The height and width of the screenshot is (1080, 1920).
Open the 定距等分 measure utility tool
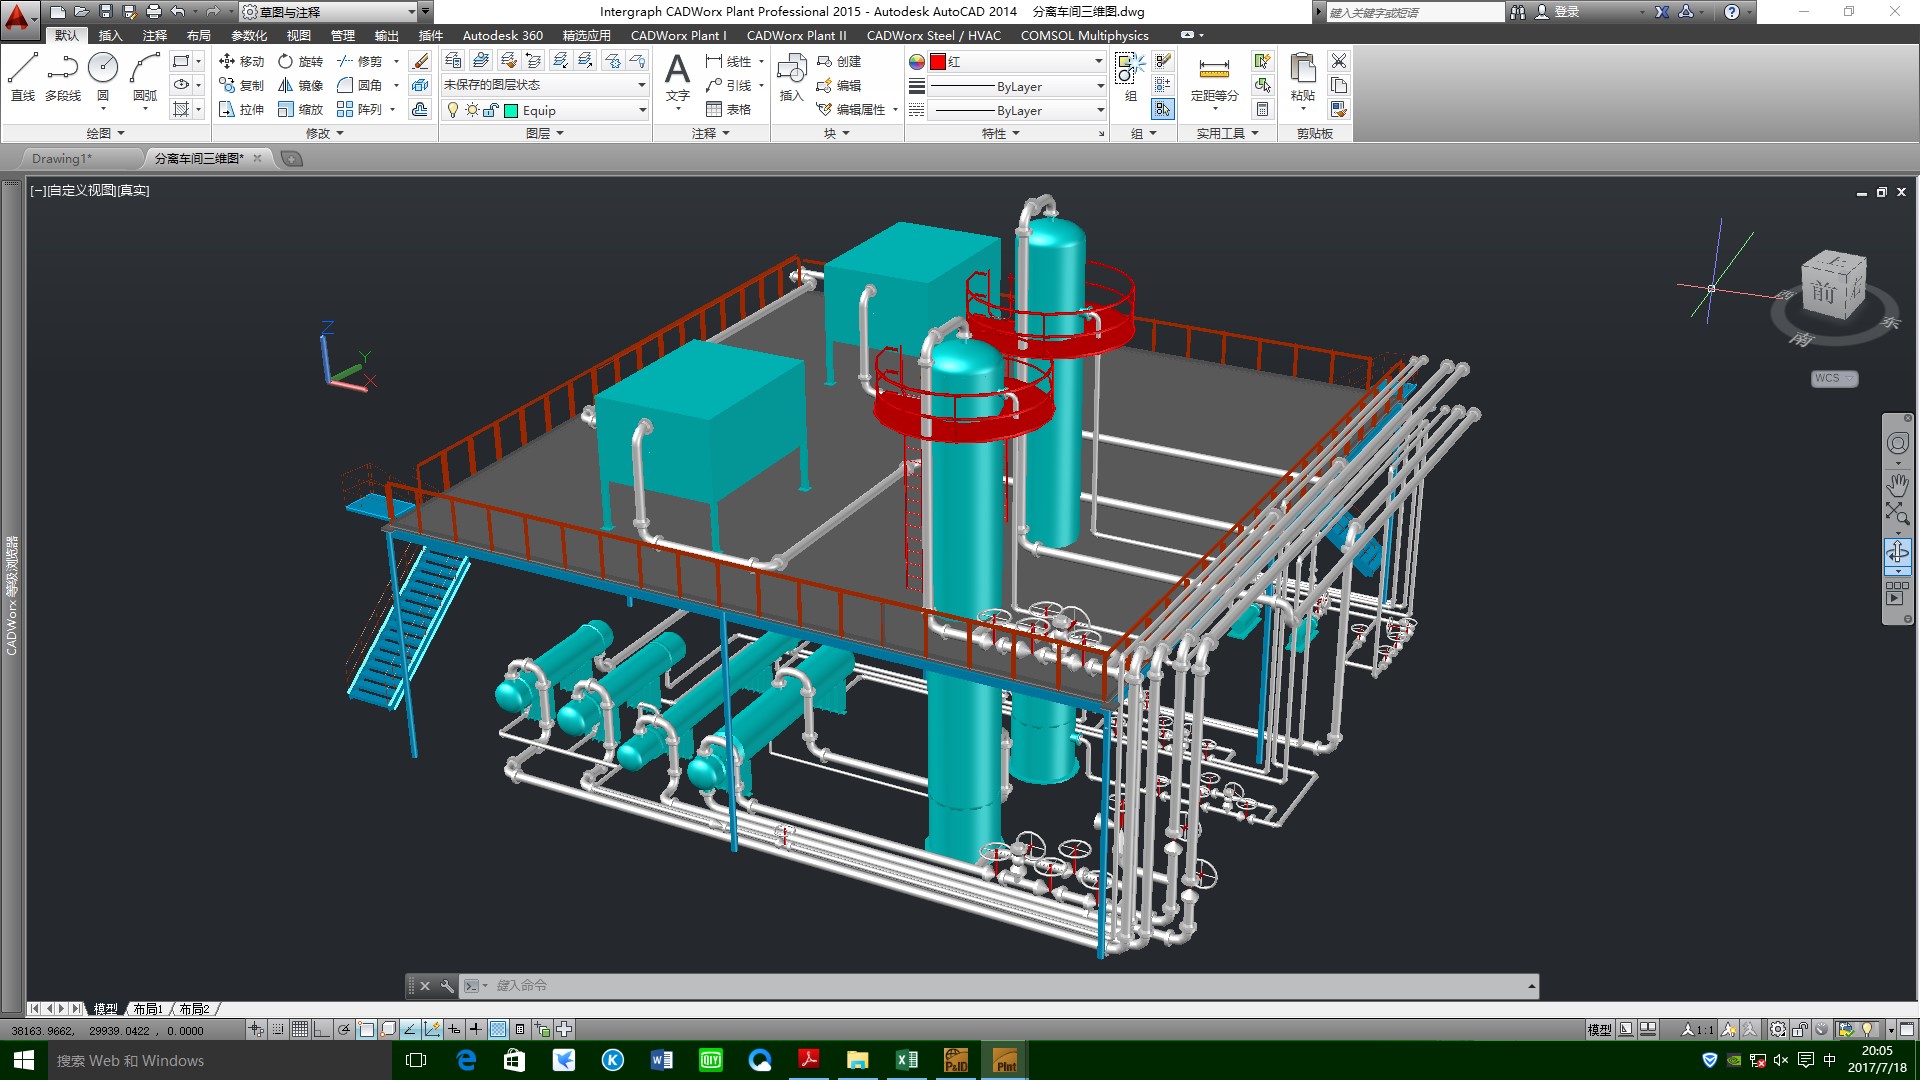point(1214,77)
